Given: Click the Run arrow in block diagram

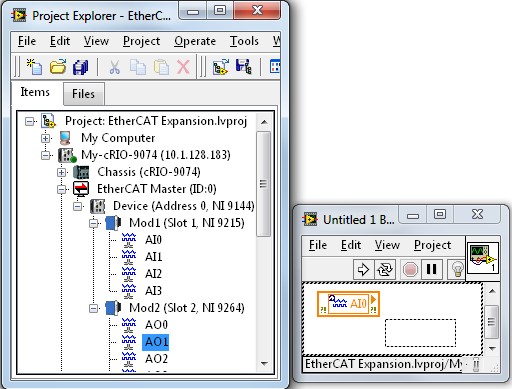Looking at the screenshot, I should [363, 269].
